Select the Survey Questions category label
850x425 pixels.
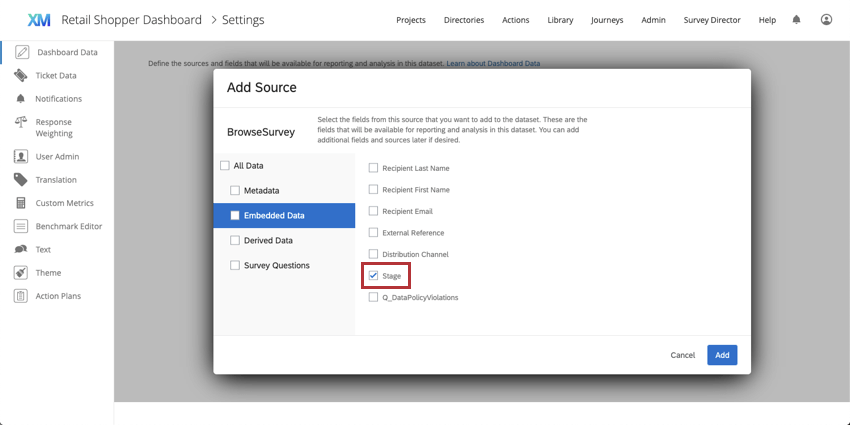click(276, 265)
